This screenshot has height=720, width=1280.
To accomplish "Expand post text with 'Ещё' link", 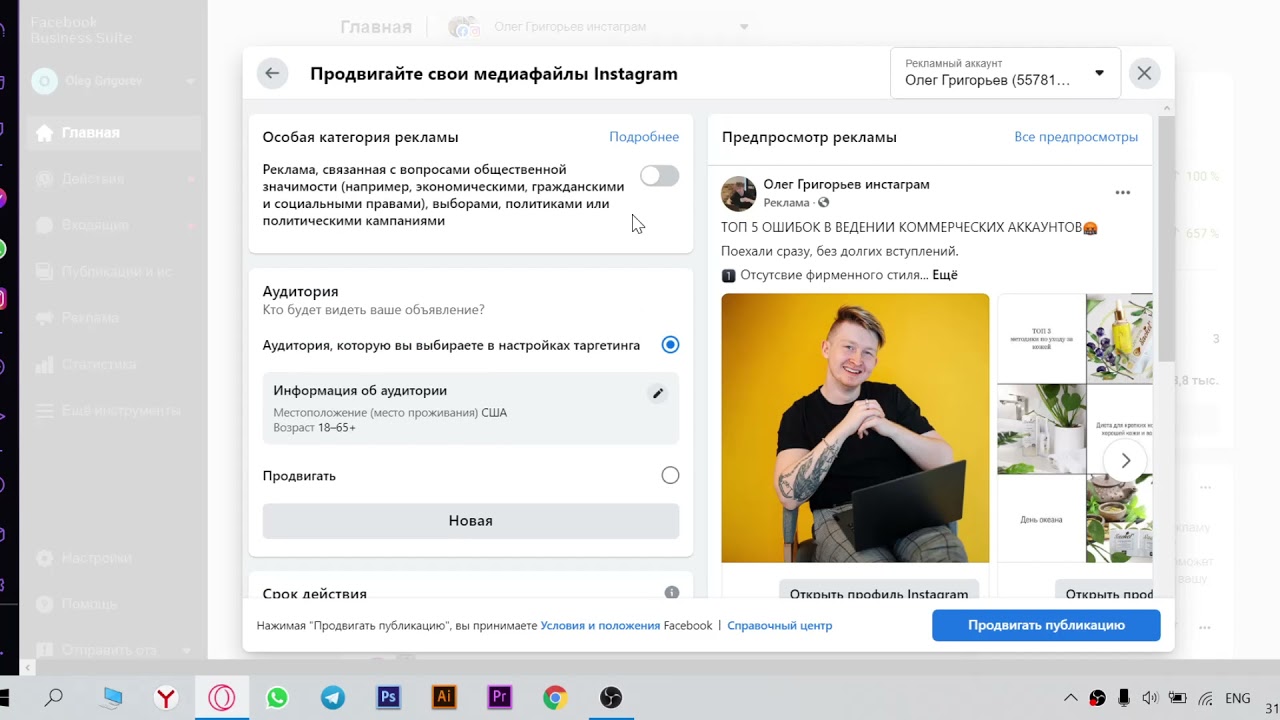I will click(x=945, y=275).
